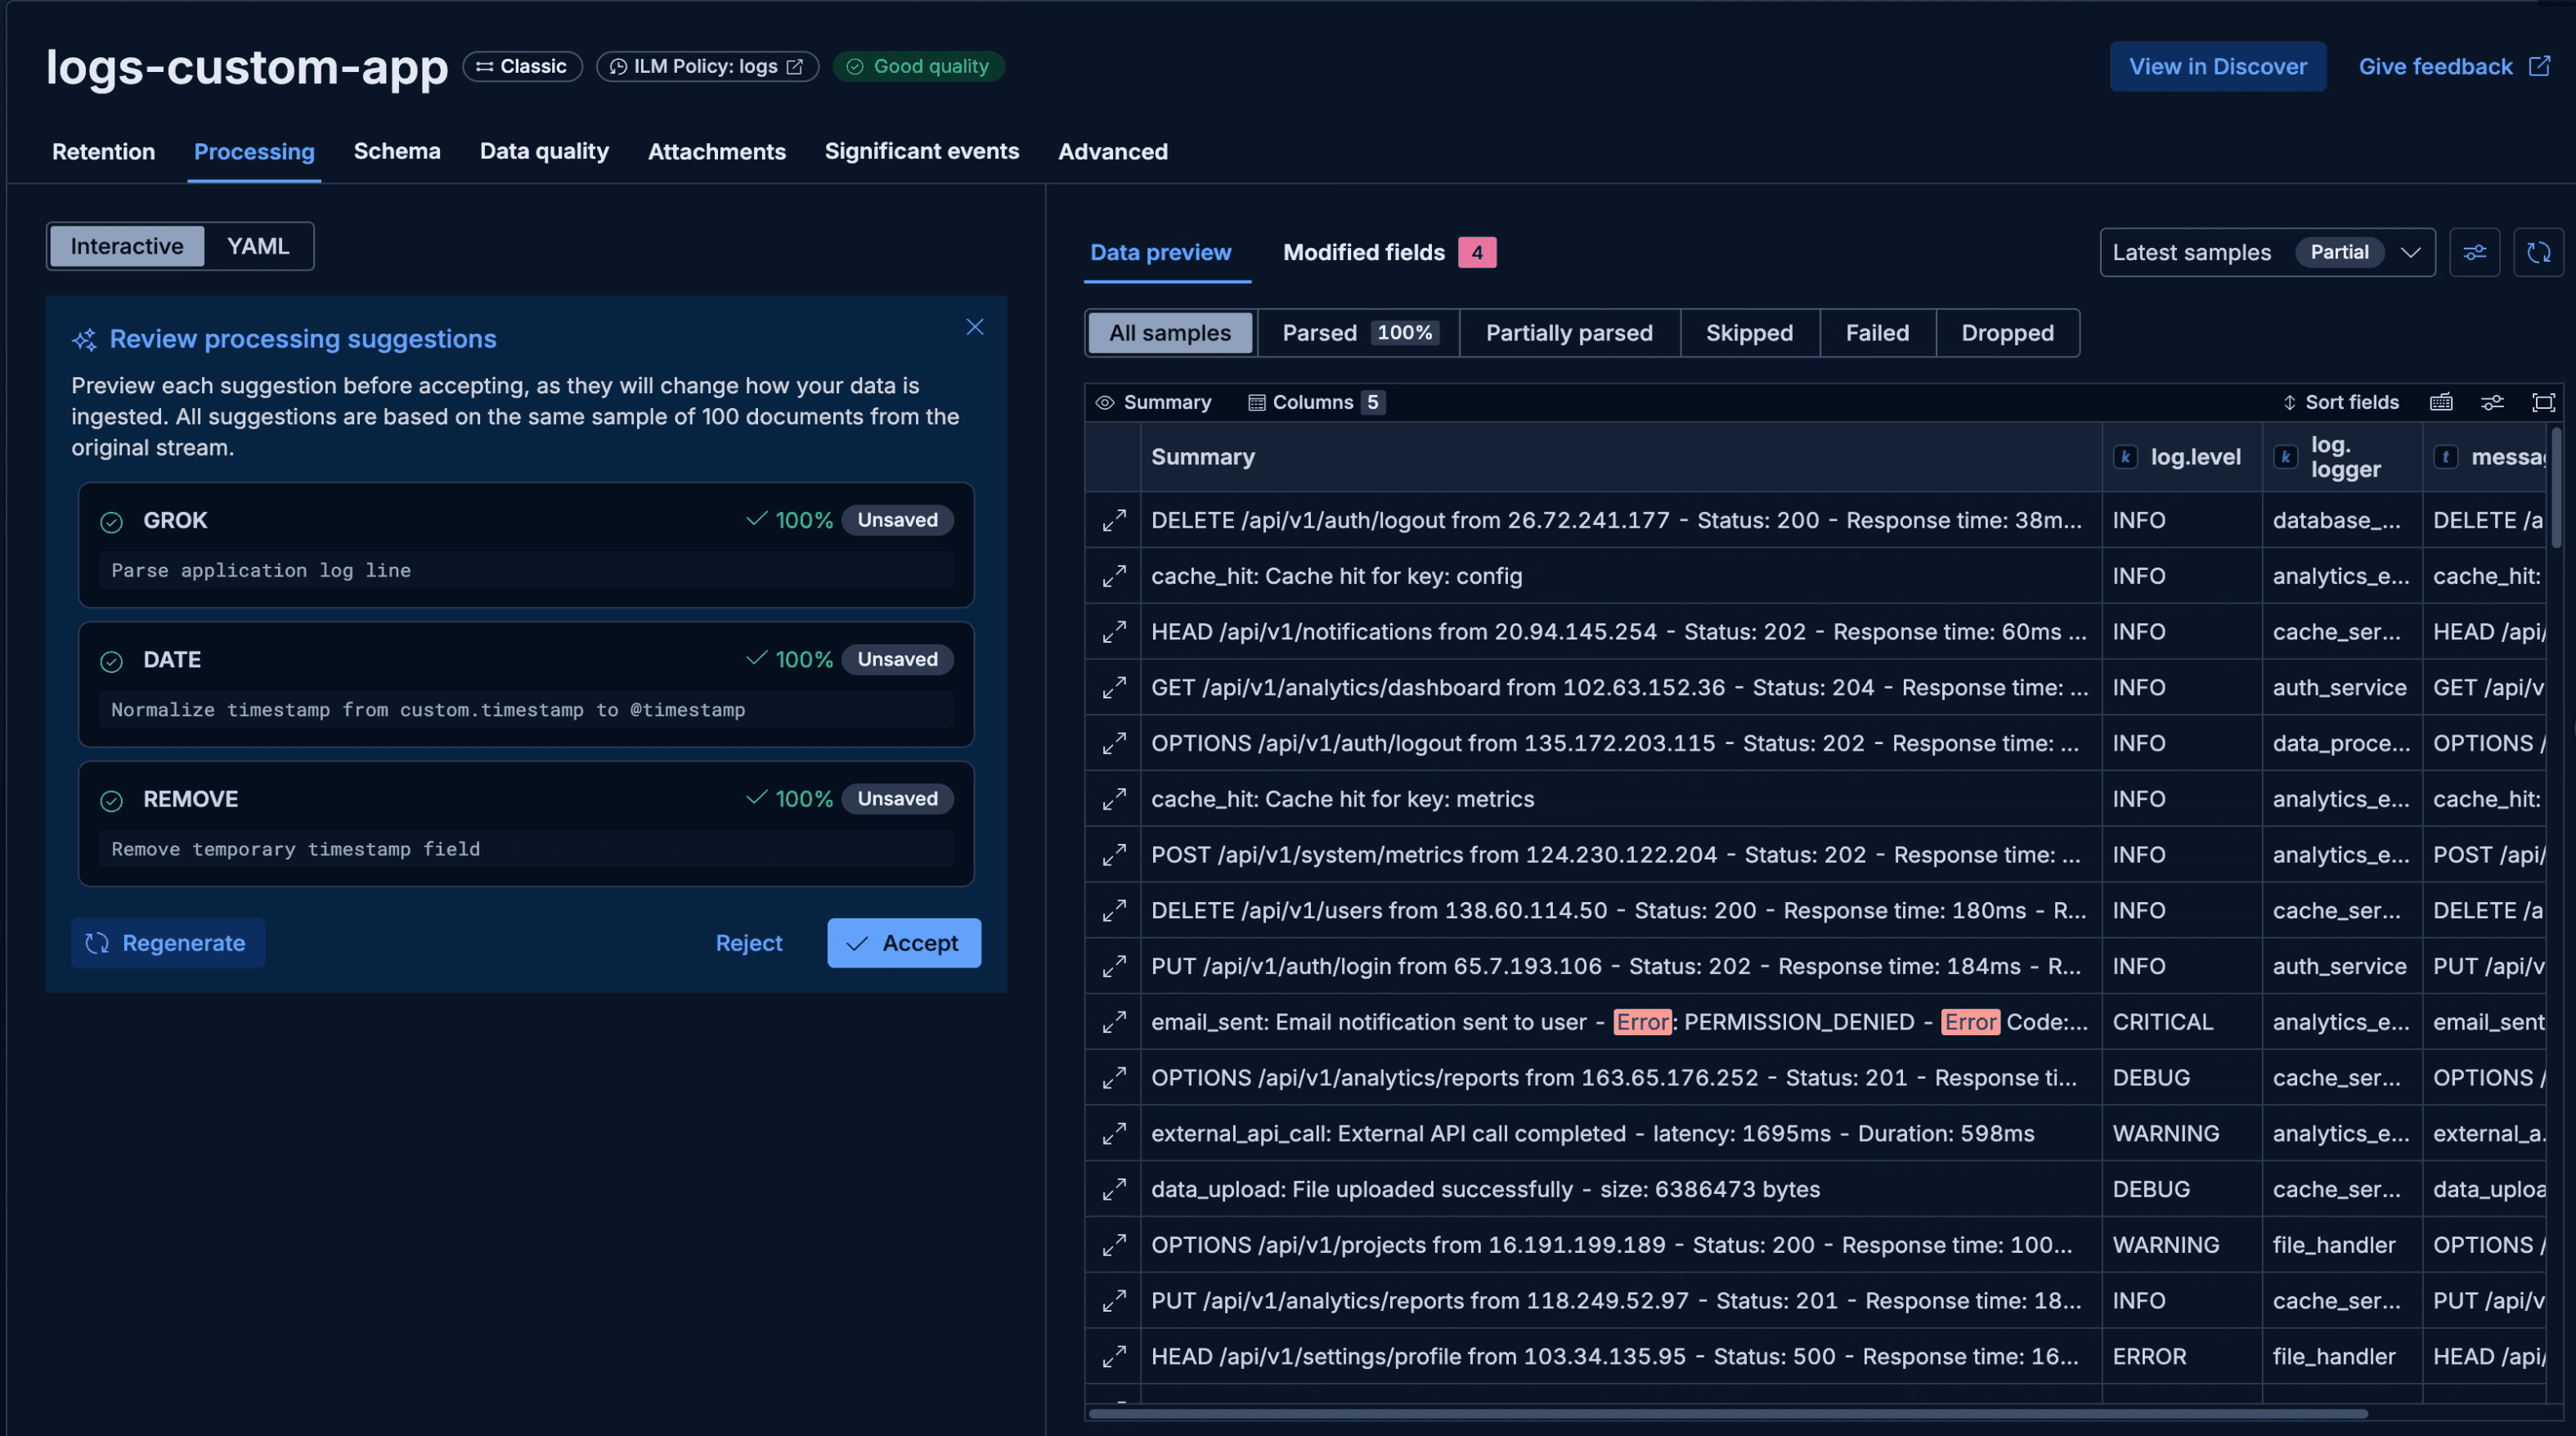Expand the first DELETE /api/v1/auth/logout row
2576x1436 pixels.
pos(1113,520)
